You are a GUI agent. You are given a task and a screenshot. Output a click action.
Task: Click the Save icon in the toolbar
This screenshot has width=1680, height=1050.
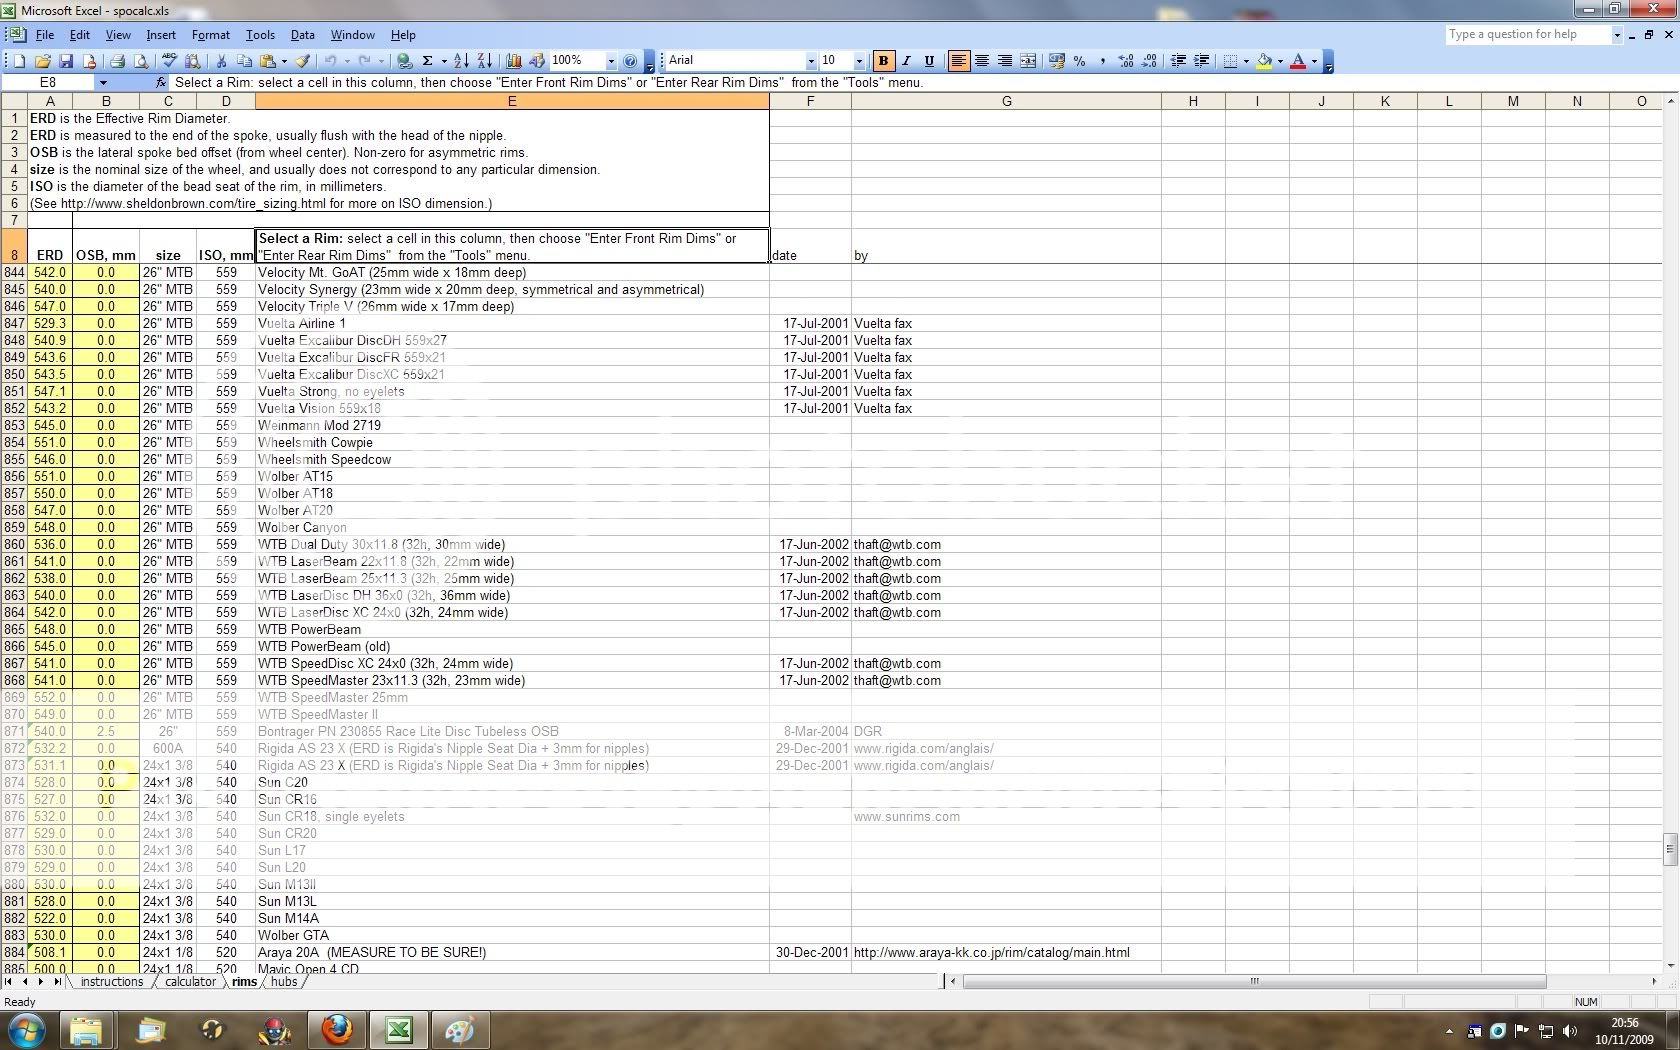tap(66, 61)
